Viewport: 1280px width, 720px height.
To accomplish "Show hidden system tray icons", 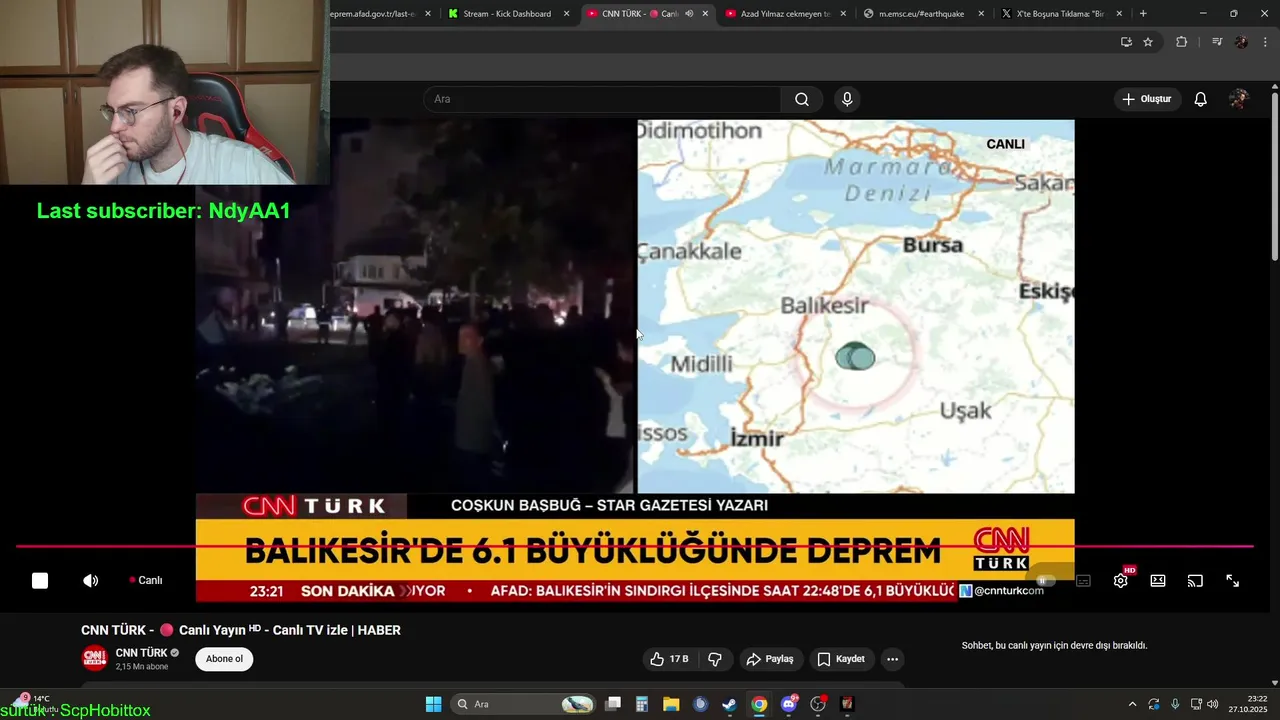I will tap(1132, 704).
